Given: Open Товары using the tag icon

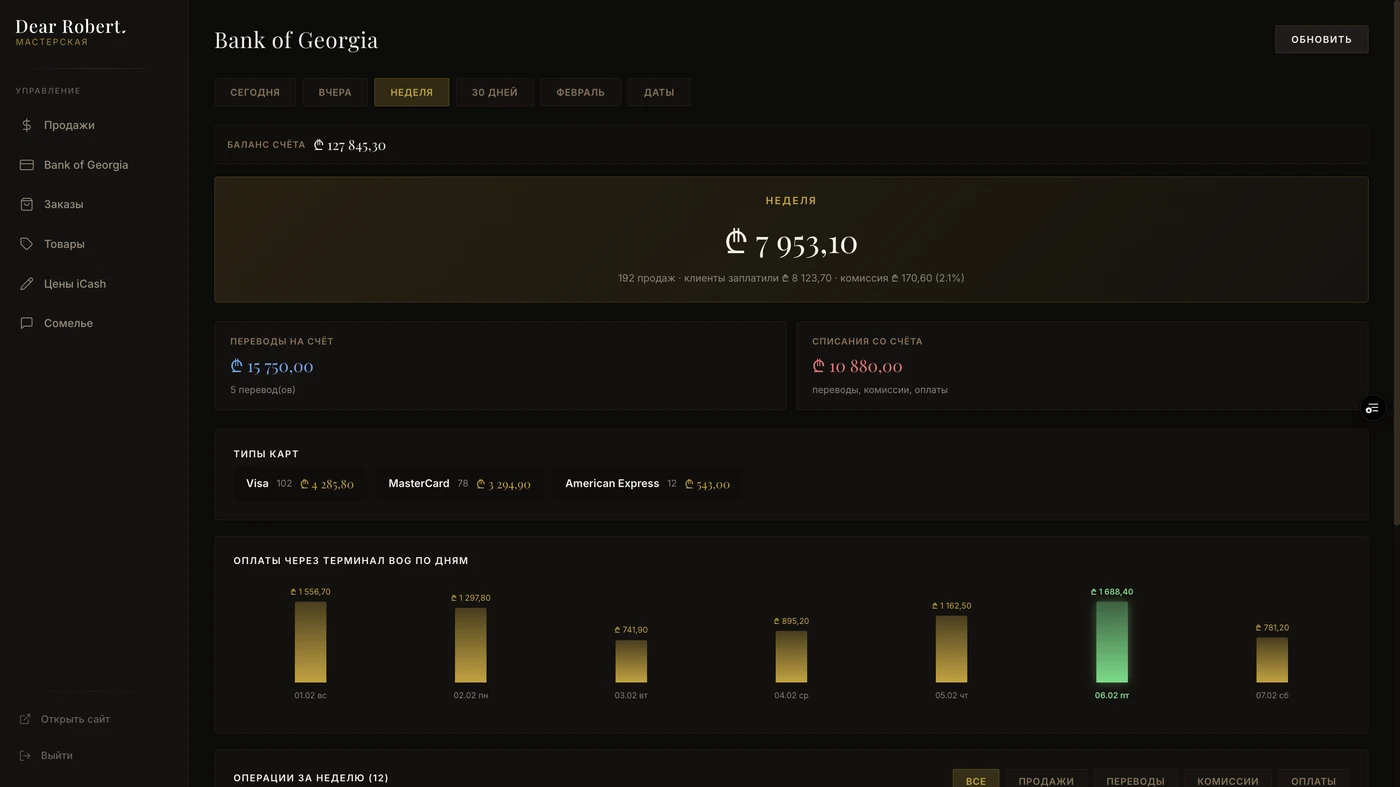Looking at the screenshot, I should 26,243.
